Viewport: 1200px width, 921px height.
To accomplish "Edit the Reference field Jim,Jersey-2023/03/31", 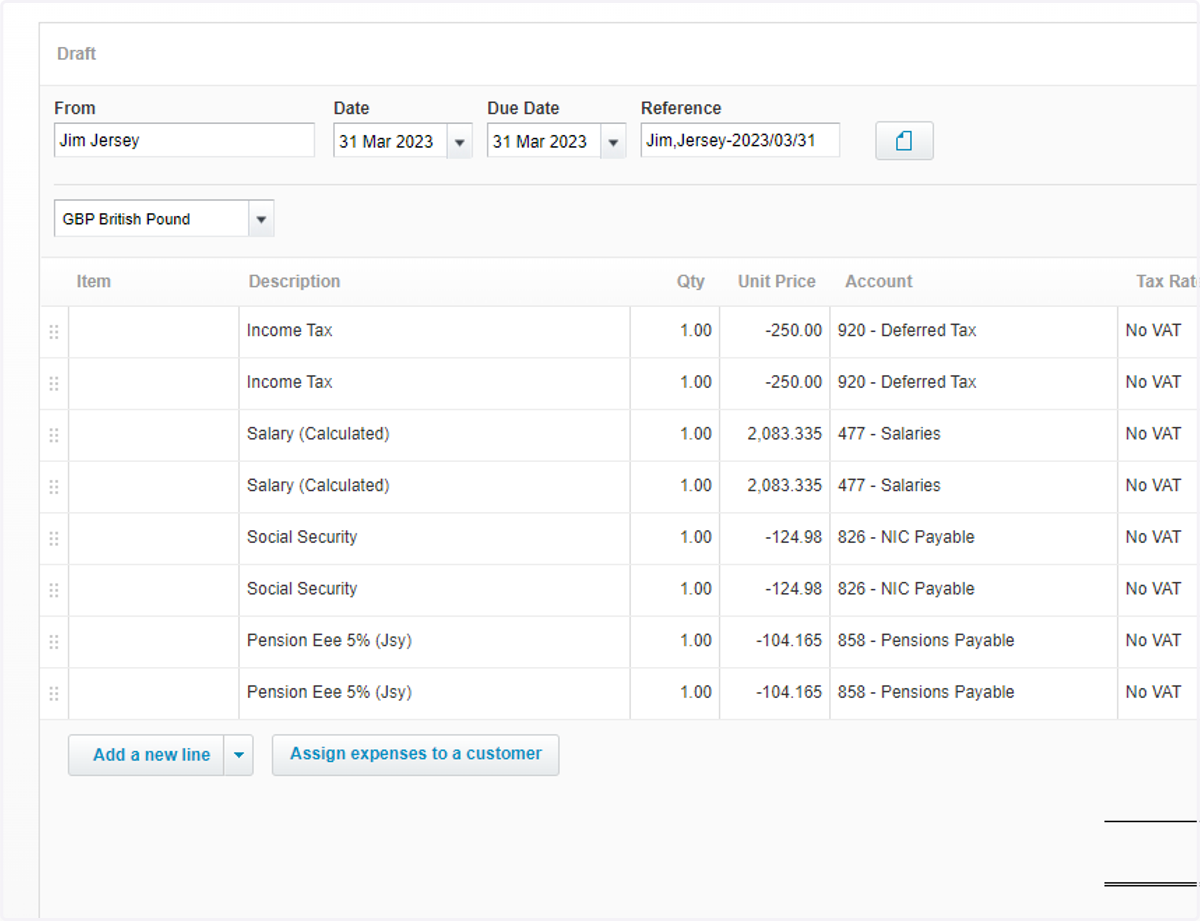I will point(740,140).
